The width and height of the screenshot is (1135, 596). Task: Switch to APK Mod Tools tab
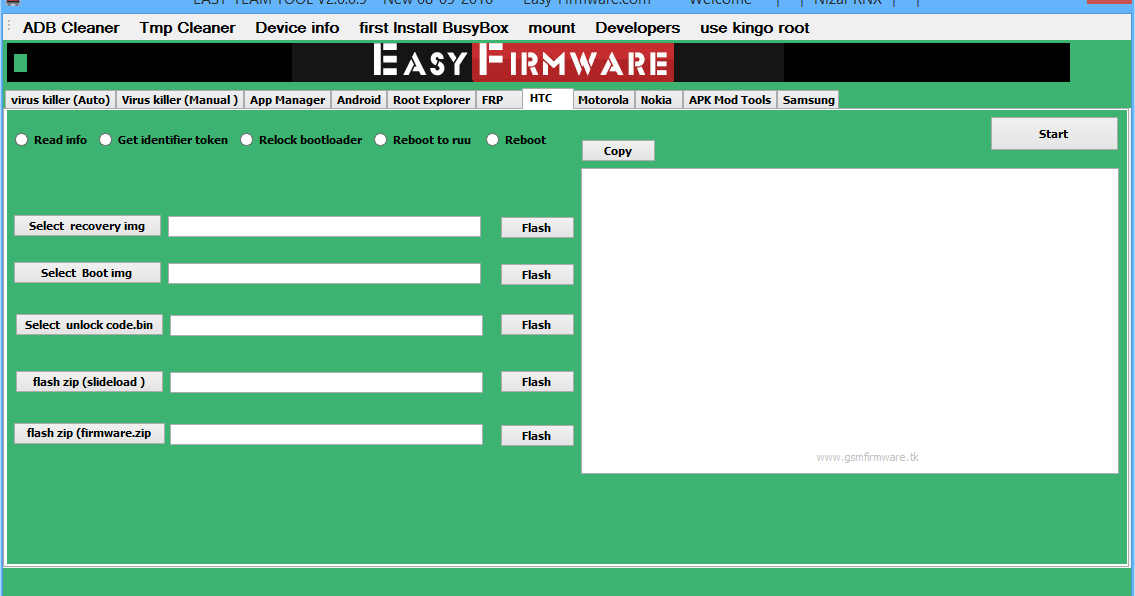[730, 100]
